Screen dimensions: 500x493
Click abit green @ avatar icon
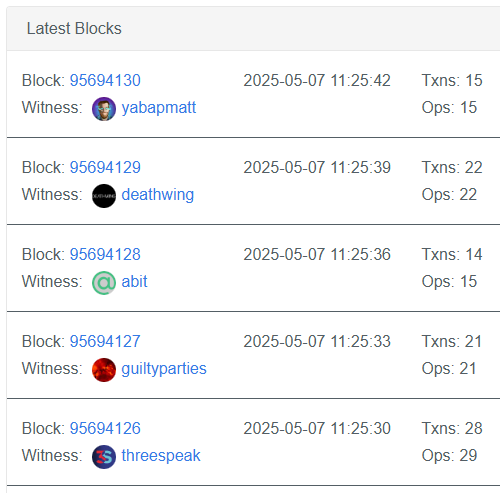[x=104, y=283]
